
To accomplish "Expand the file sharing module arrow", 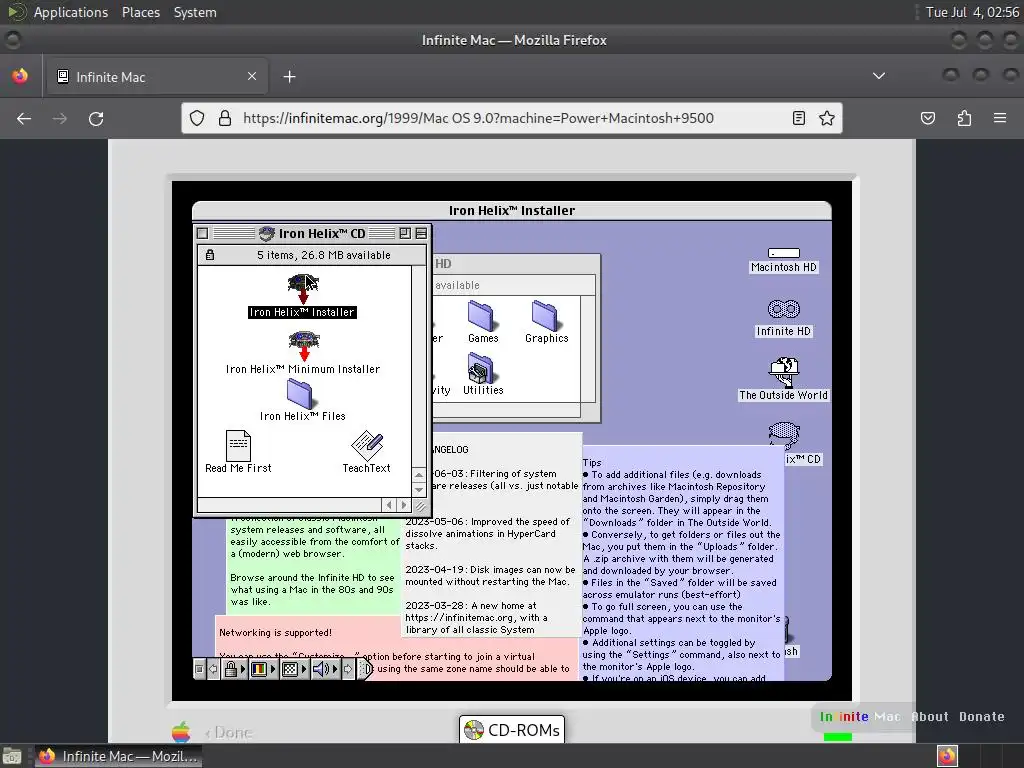I will (243, 669).
